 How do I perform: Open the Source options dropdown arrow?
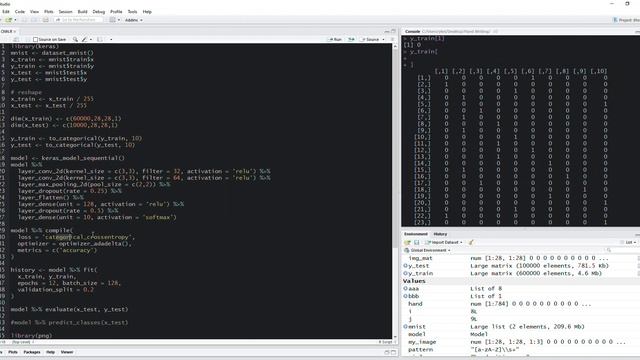[383, 40]
